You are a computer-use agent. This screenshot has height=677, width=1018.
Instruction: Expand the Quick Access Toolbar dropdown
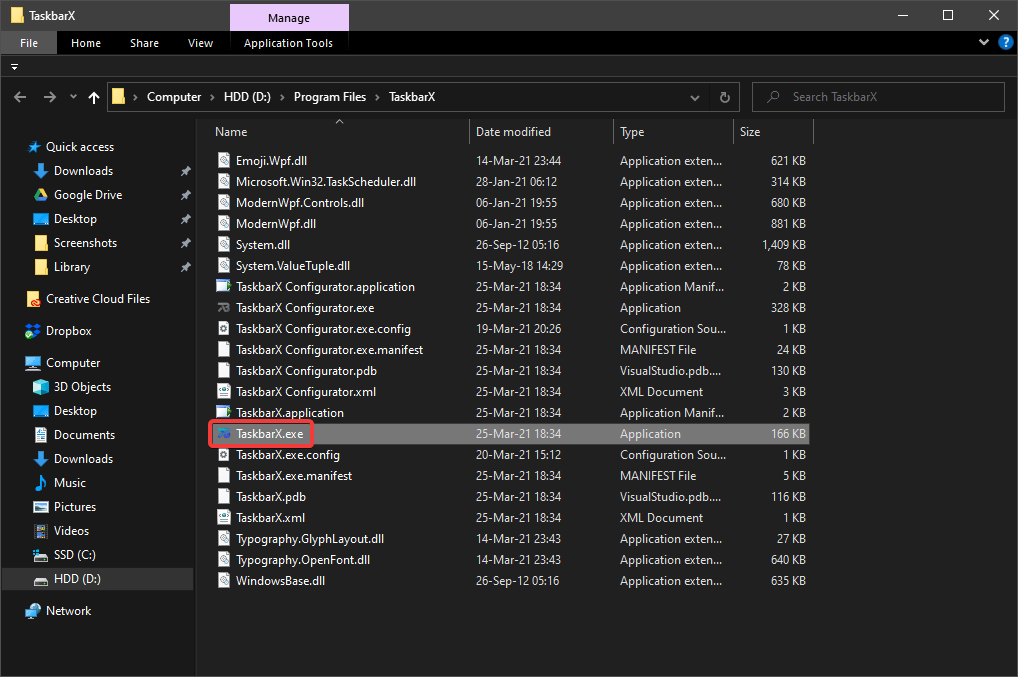point(15,67)
